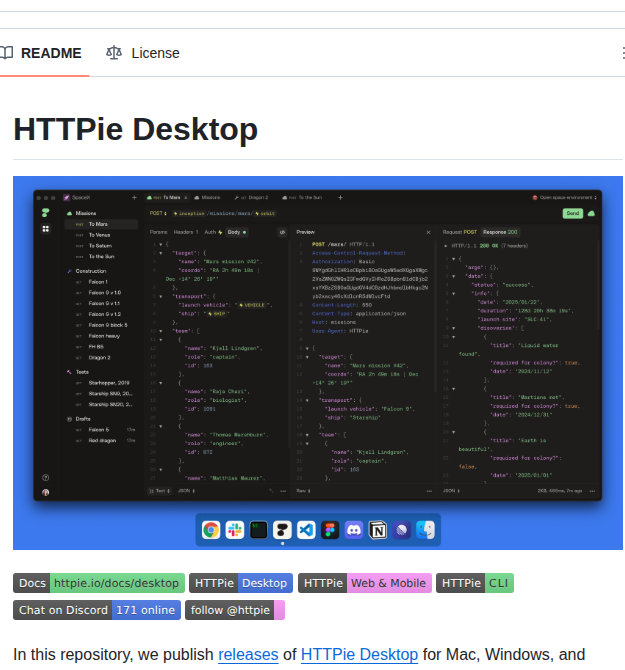This screenshot has height=670, width=625.
Task: Select Falcon 1 under Construction
Action: pos(98,282)
